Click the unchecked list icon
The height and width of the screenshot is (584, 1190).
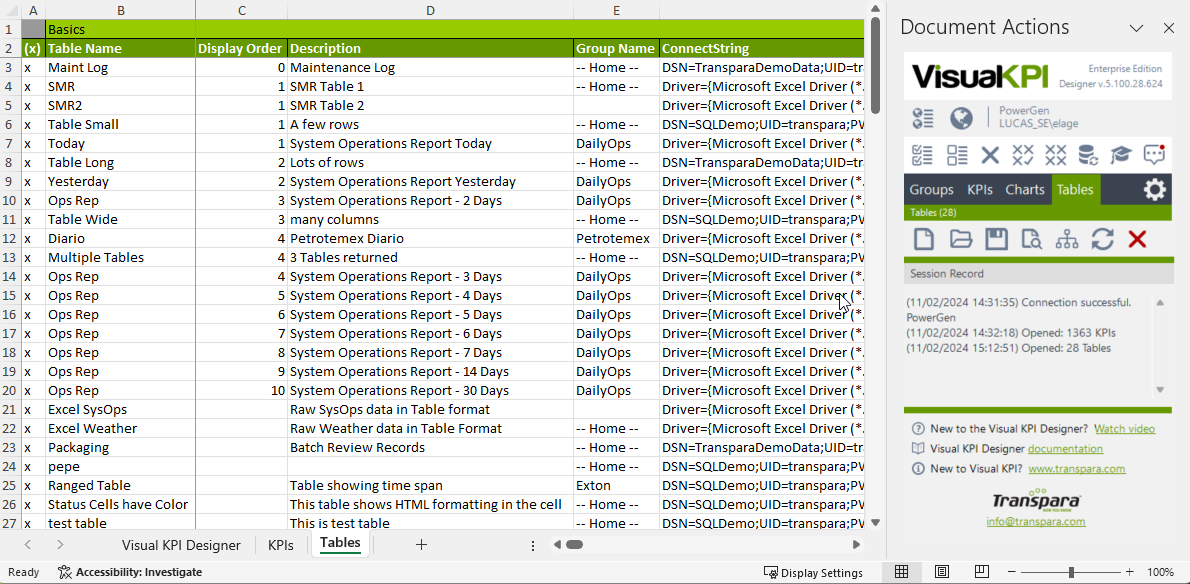coord(957,155)
